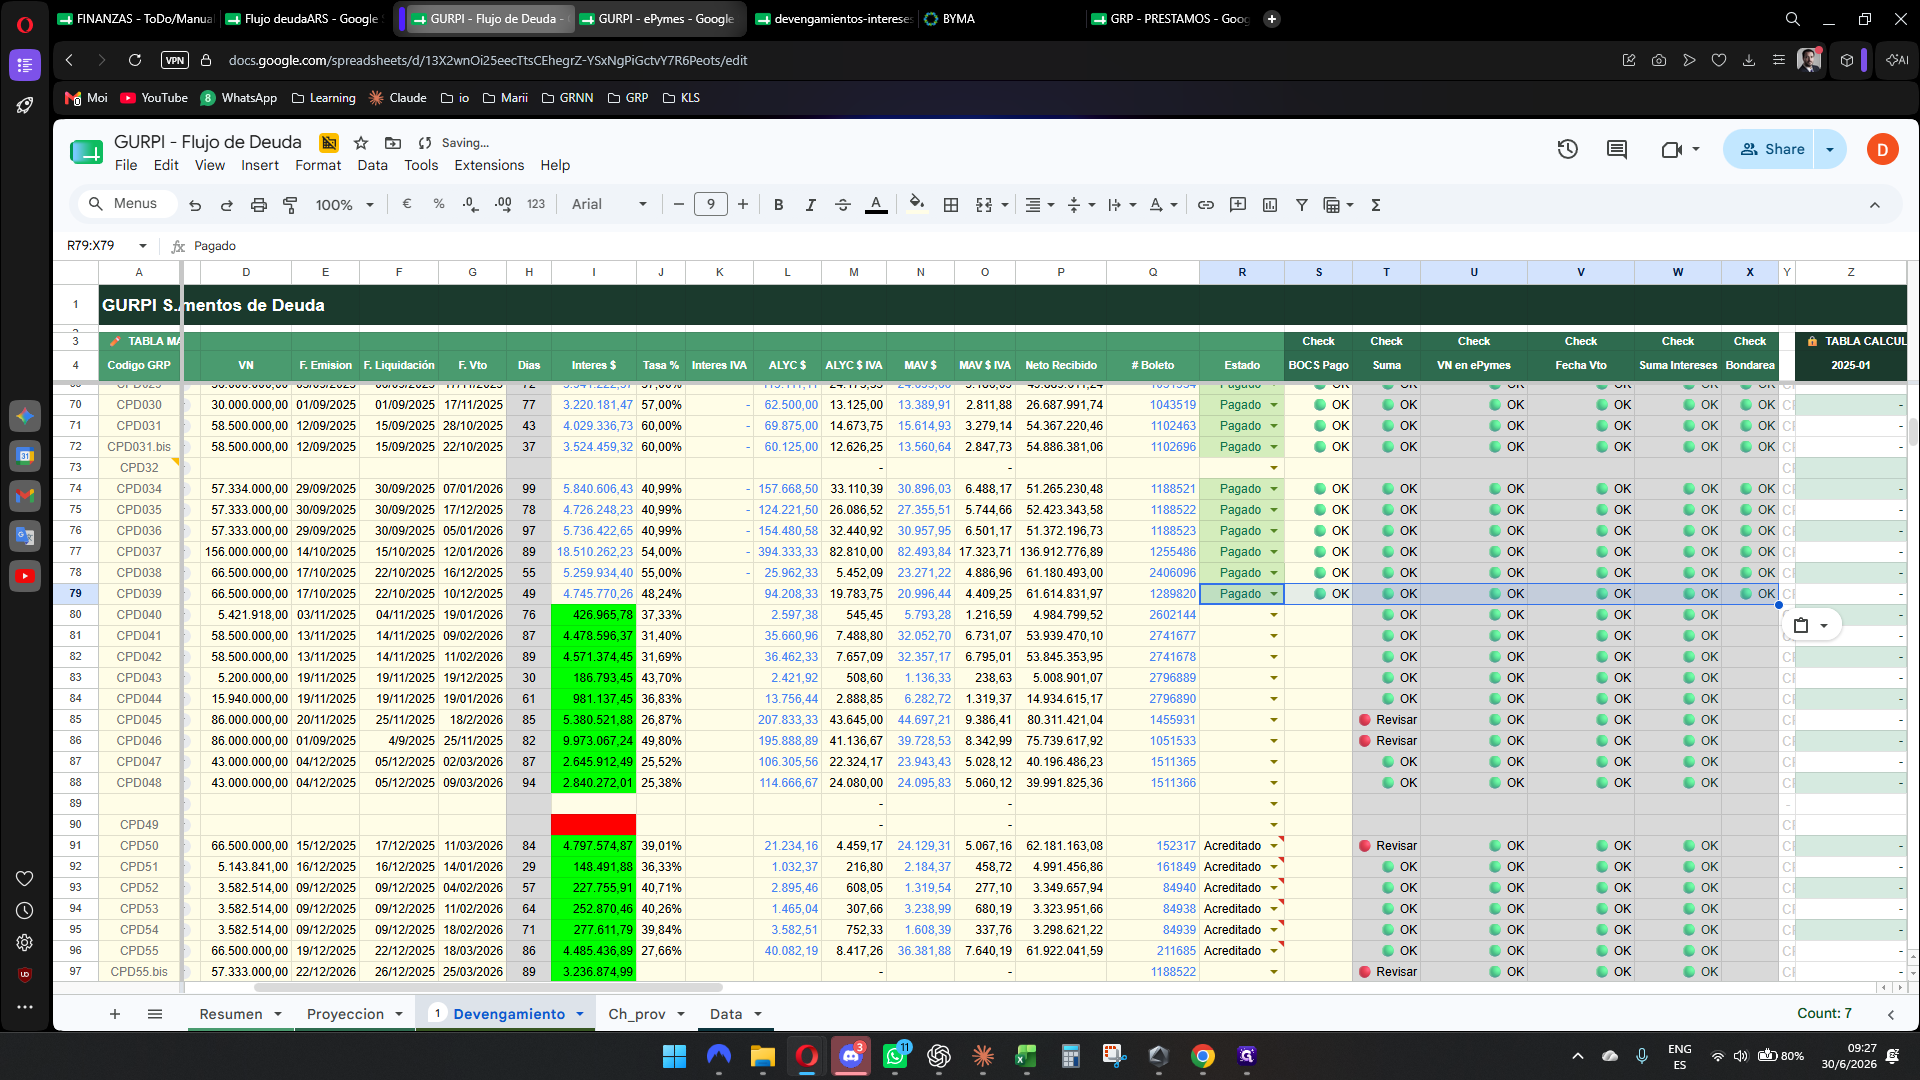Collapse the toolbar with chevron
The width and height of the screenshot is (1920, 1080).
1875,205
